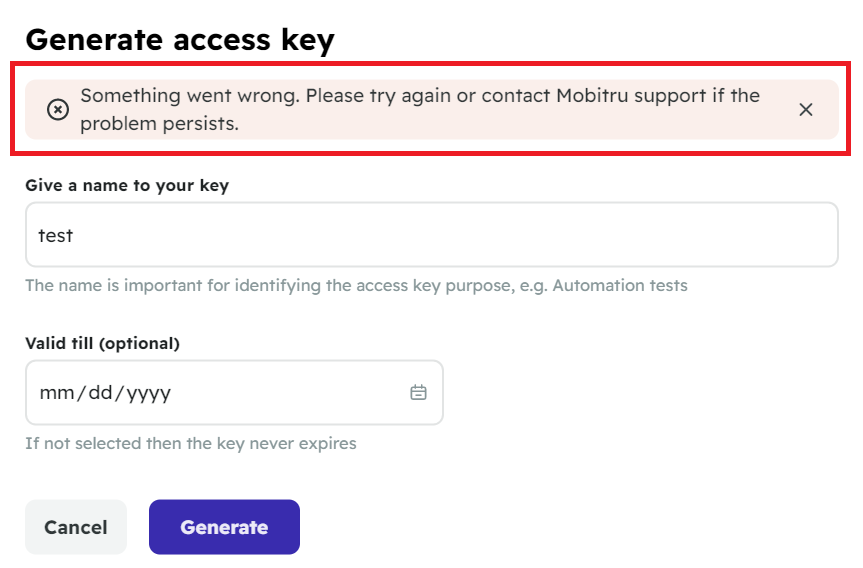863x568 pixels.
Task: Click the 'Generate access key' heading
Action: tap(180, 40)
